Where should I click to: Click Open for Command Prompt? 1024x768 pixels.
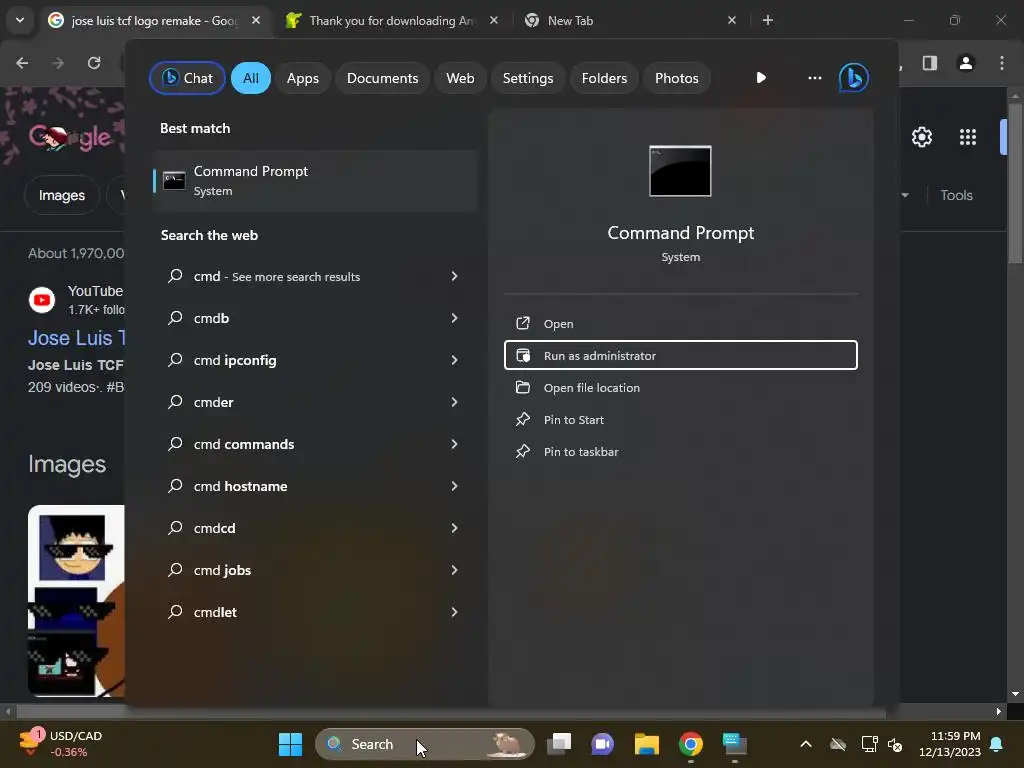[680, 323]
